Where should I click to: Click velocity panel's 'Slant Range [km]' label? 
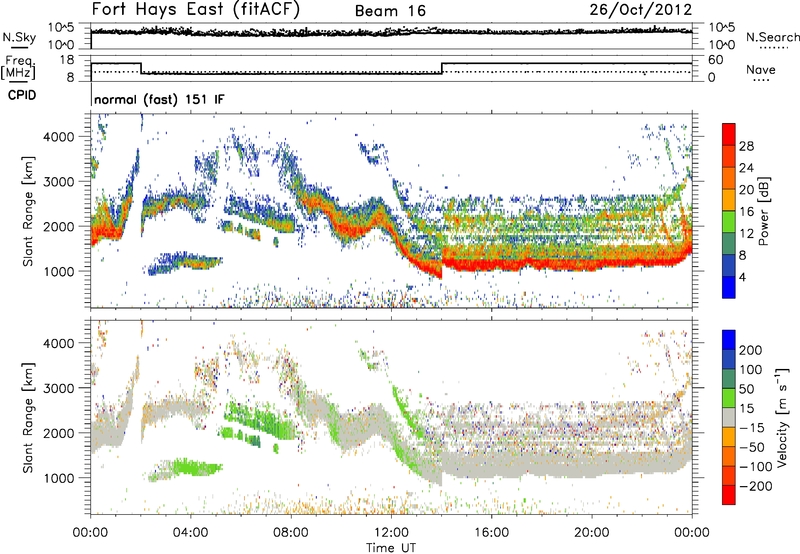coord(28,417)
